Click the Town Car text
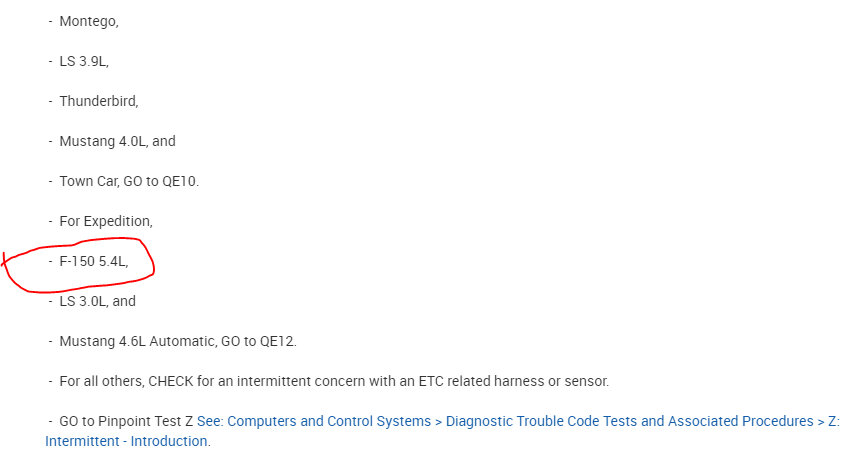 pos(90,181)
